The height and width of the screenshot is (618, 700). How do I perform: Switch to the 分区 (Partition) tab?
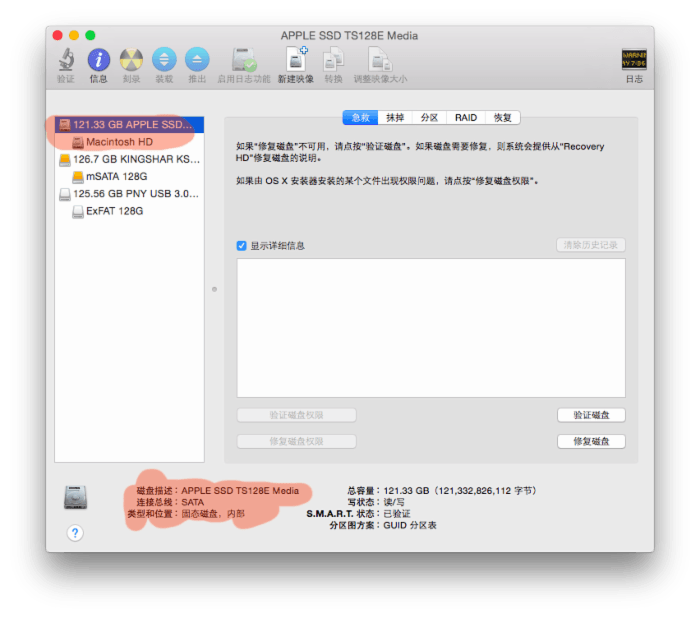pos(429,117)
